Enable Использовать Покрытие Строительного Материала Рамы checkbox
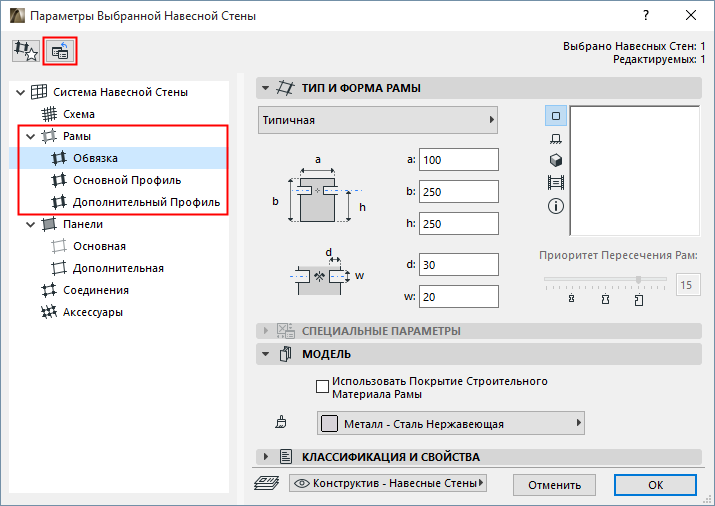715x506 pixels. click(322, 387)
